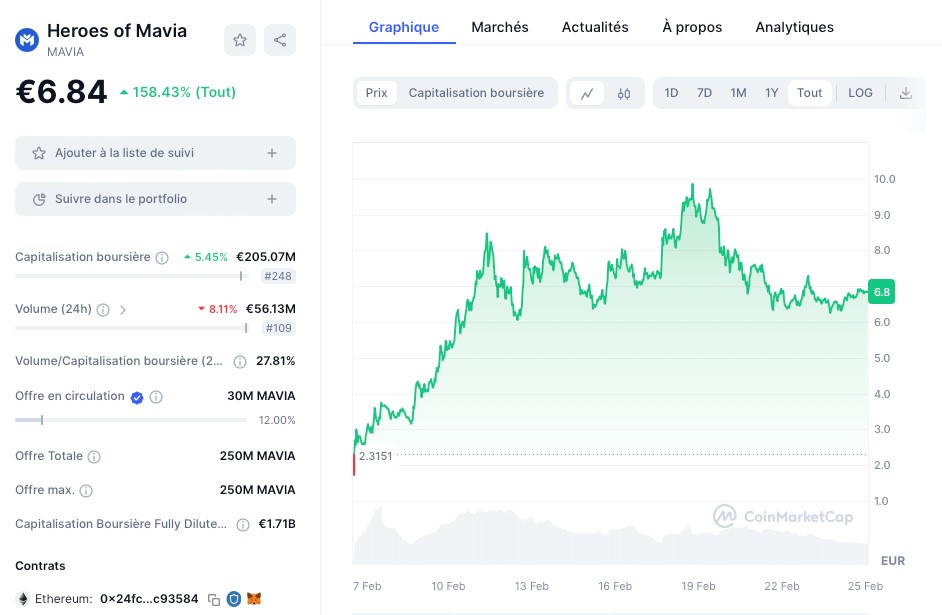This screenshot has height=615, width=942.
Task: Open the Capitalisation boursière info tooltip
Action: 162,257
